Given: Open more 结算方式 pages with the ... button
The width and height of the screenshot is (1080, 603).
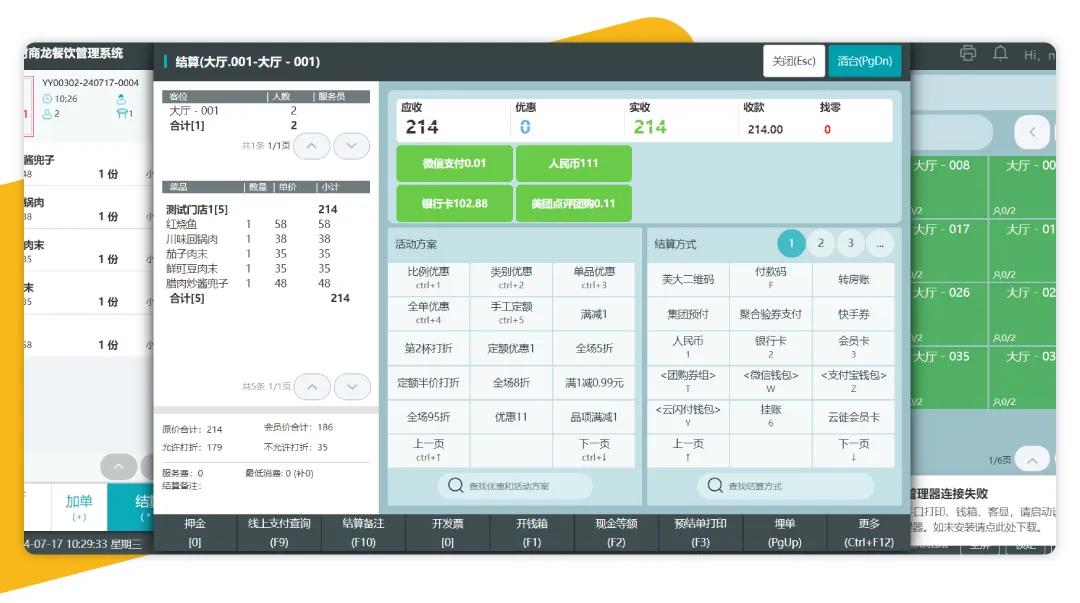Looking at the screenshot, I should click(x=880, y=243).
